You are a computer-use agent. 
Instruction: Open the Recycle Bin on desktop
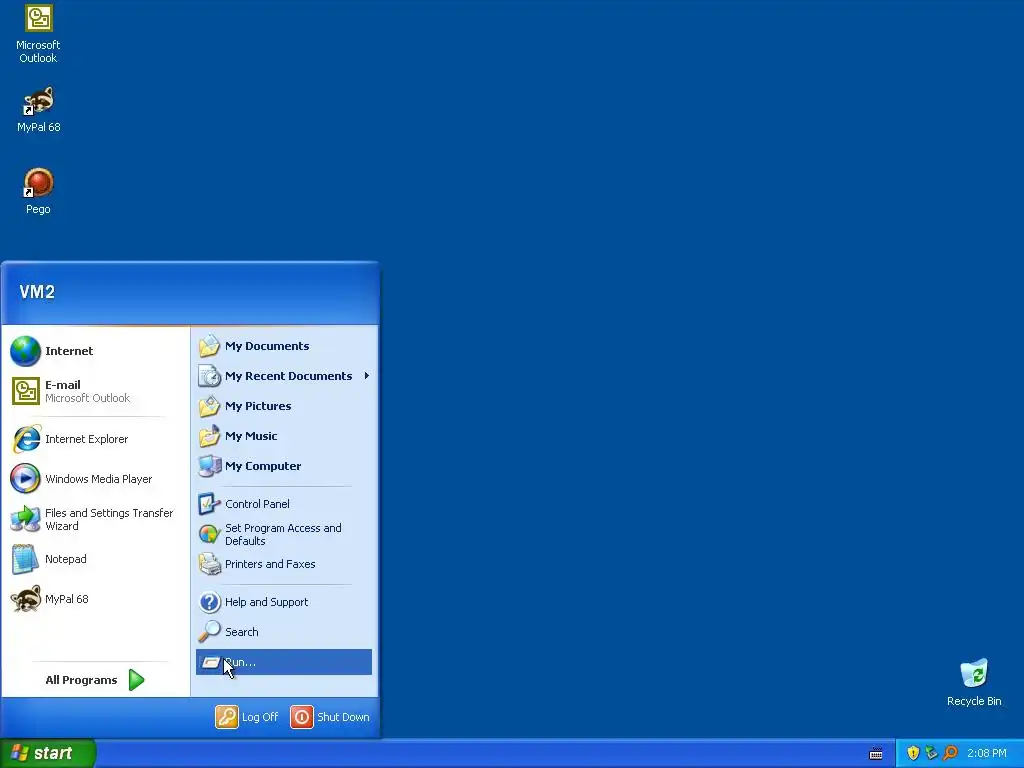[974, 683]
